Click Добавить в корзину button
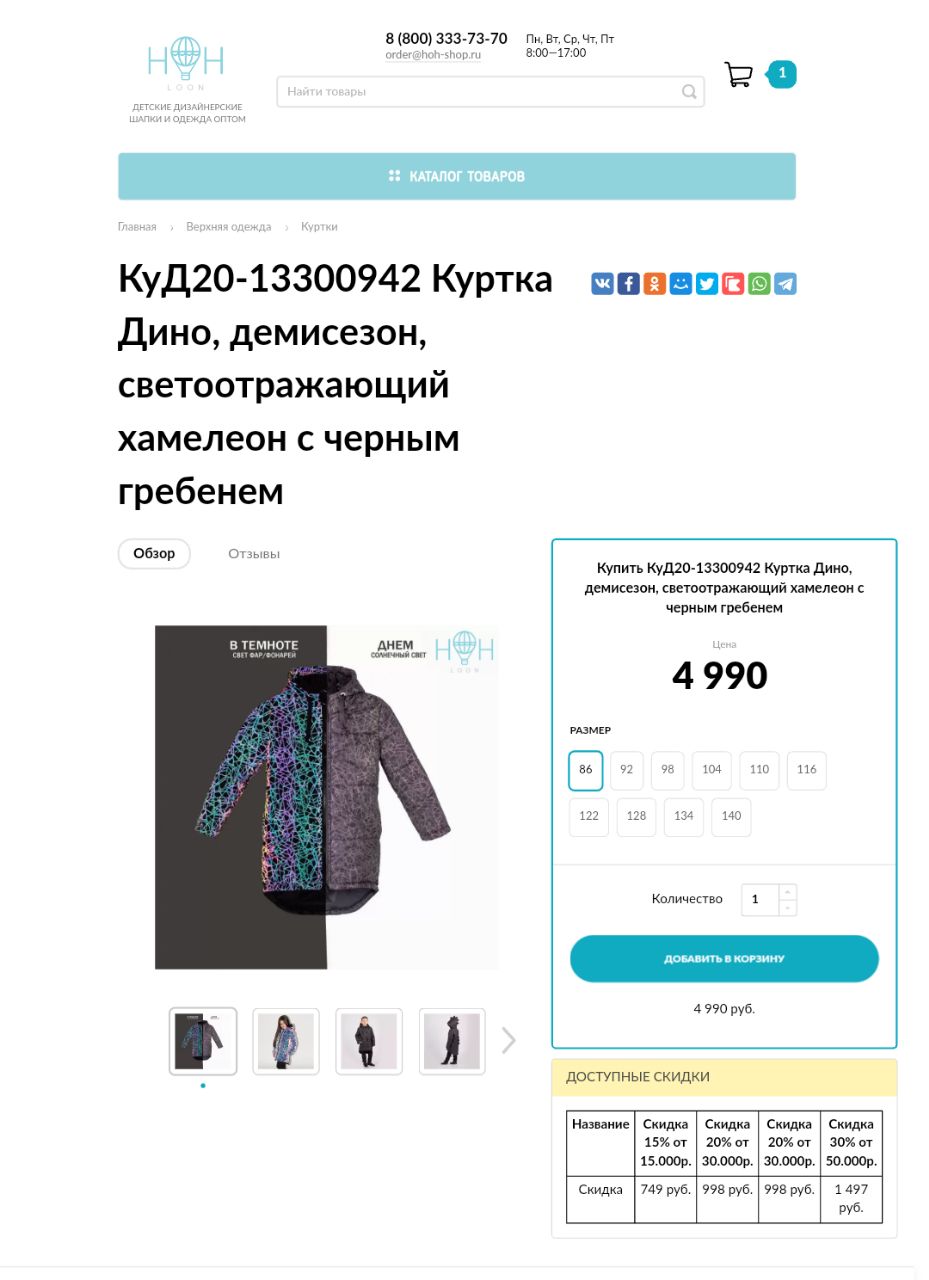929x1280 pixels. click(724, 959)
